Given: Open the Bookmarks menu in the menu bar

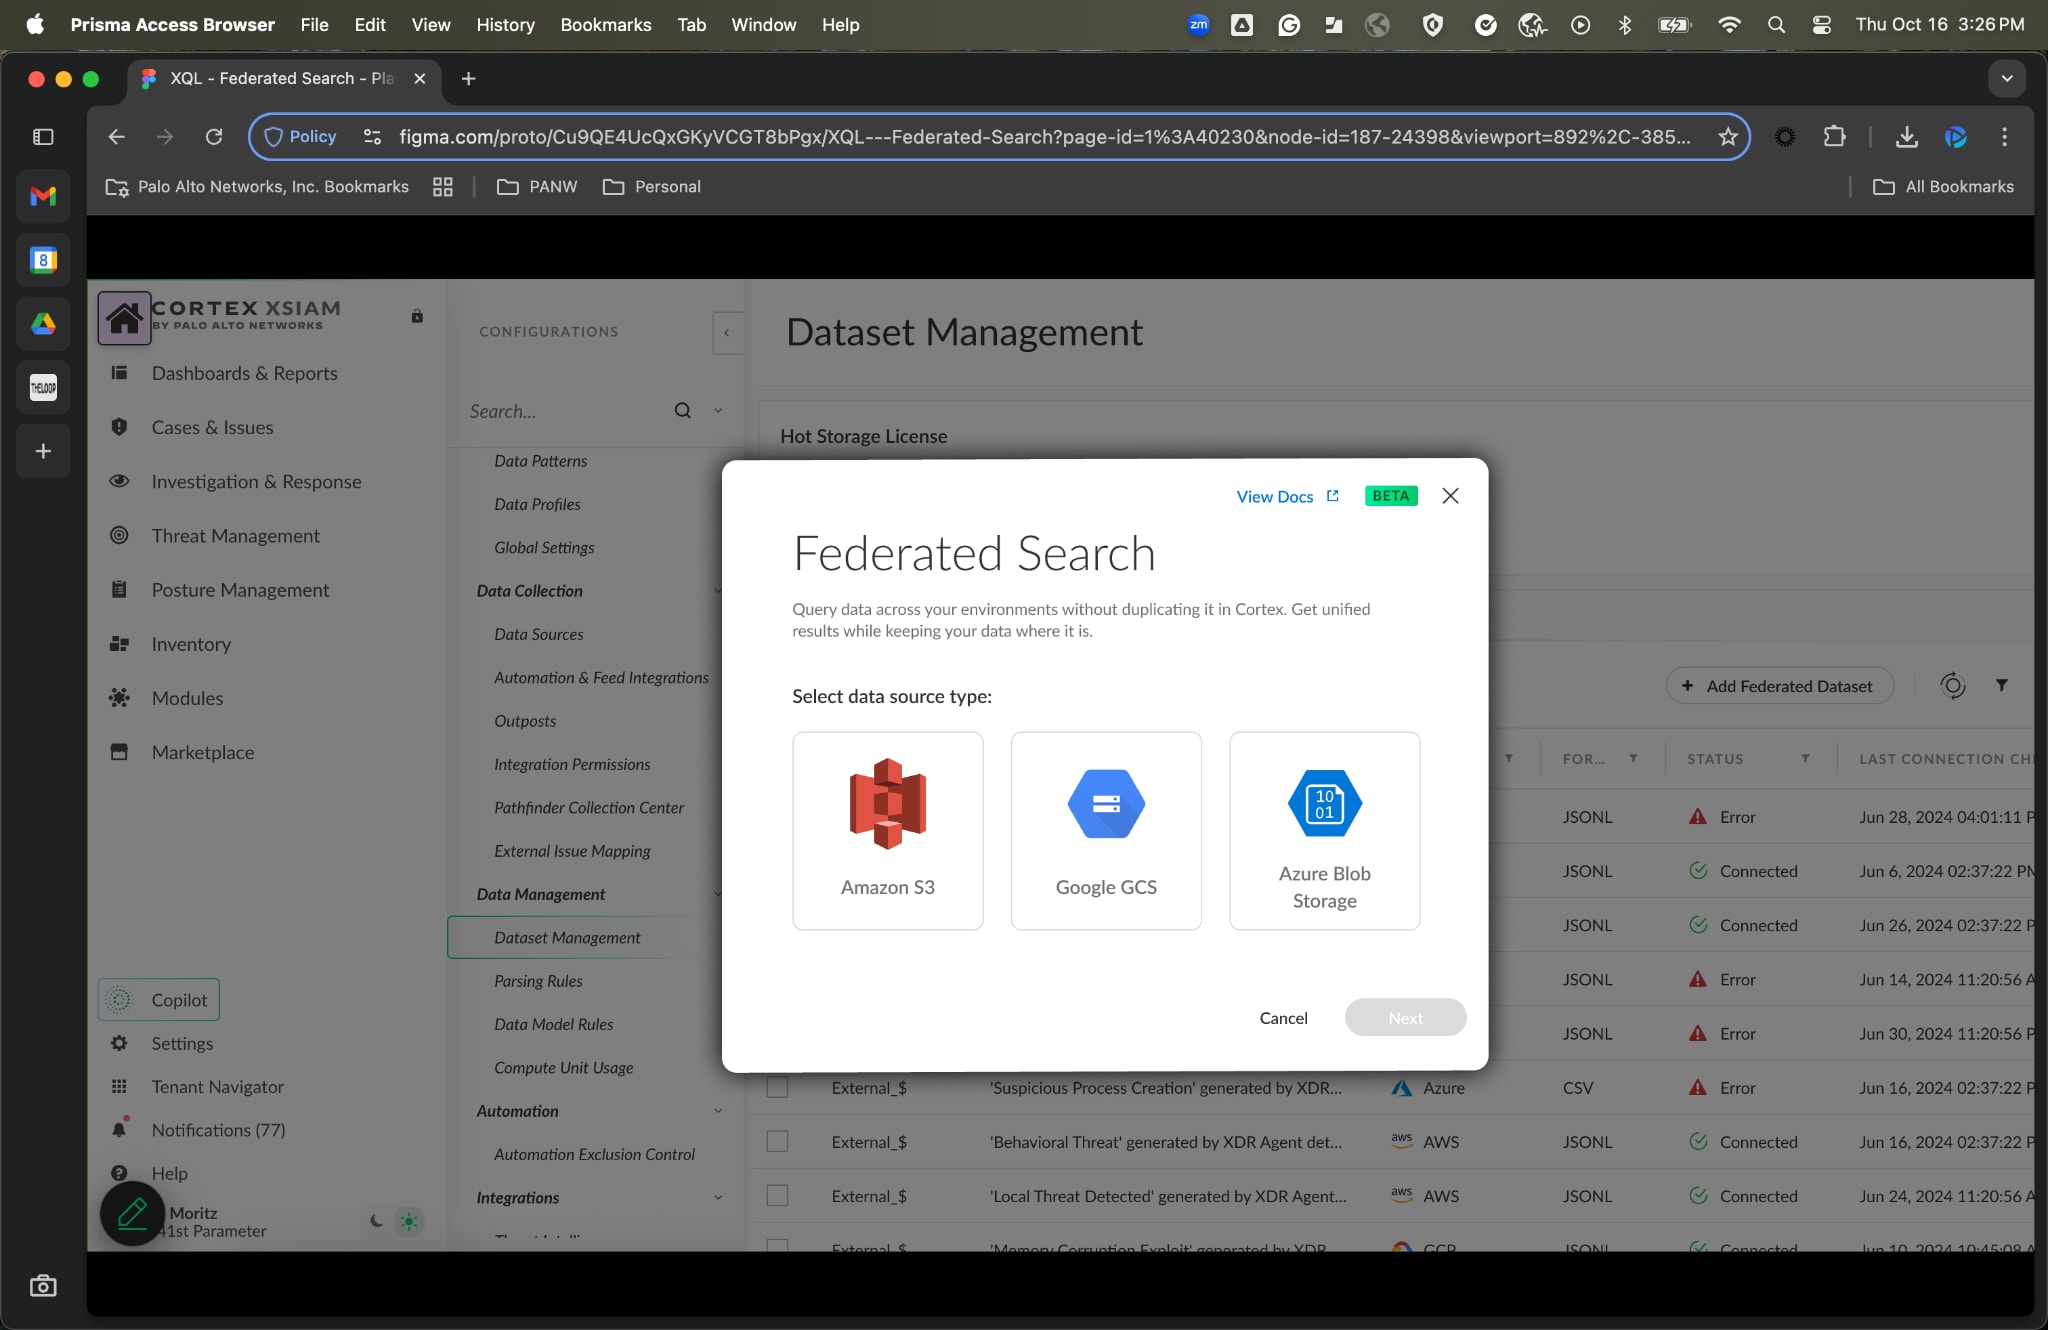Looking at the screenshot, I should [606, 24].
